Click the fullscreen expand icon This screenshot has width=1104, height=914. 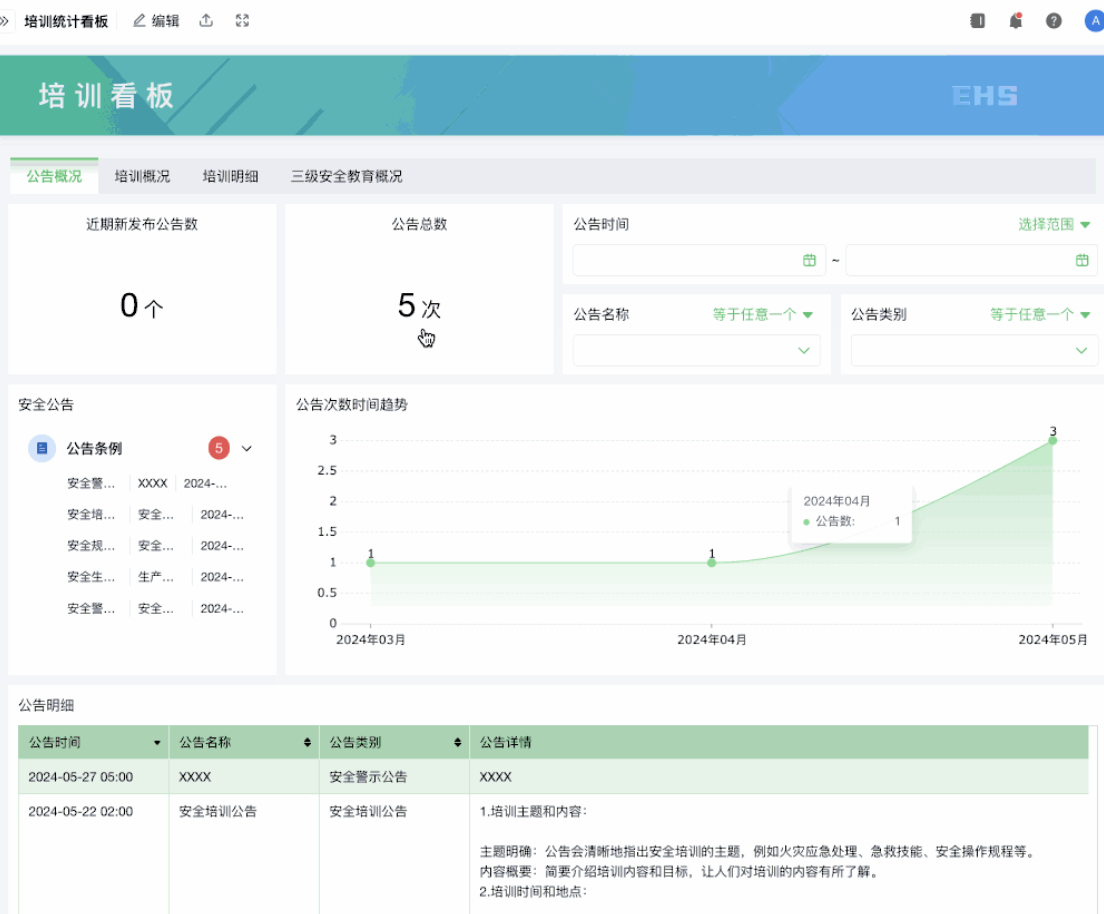(x=242, y=21)
